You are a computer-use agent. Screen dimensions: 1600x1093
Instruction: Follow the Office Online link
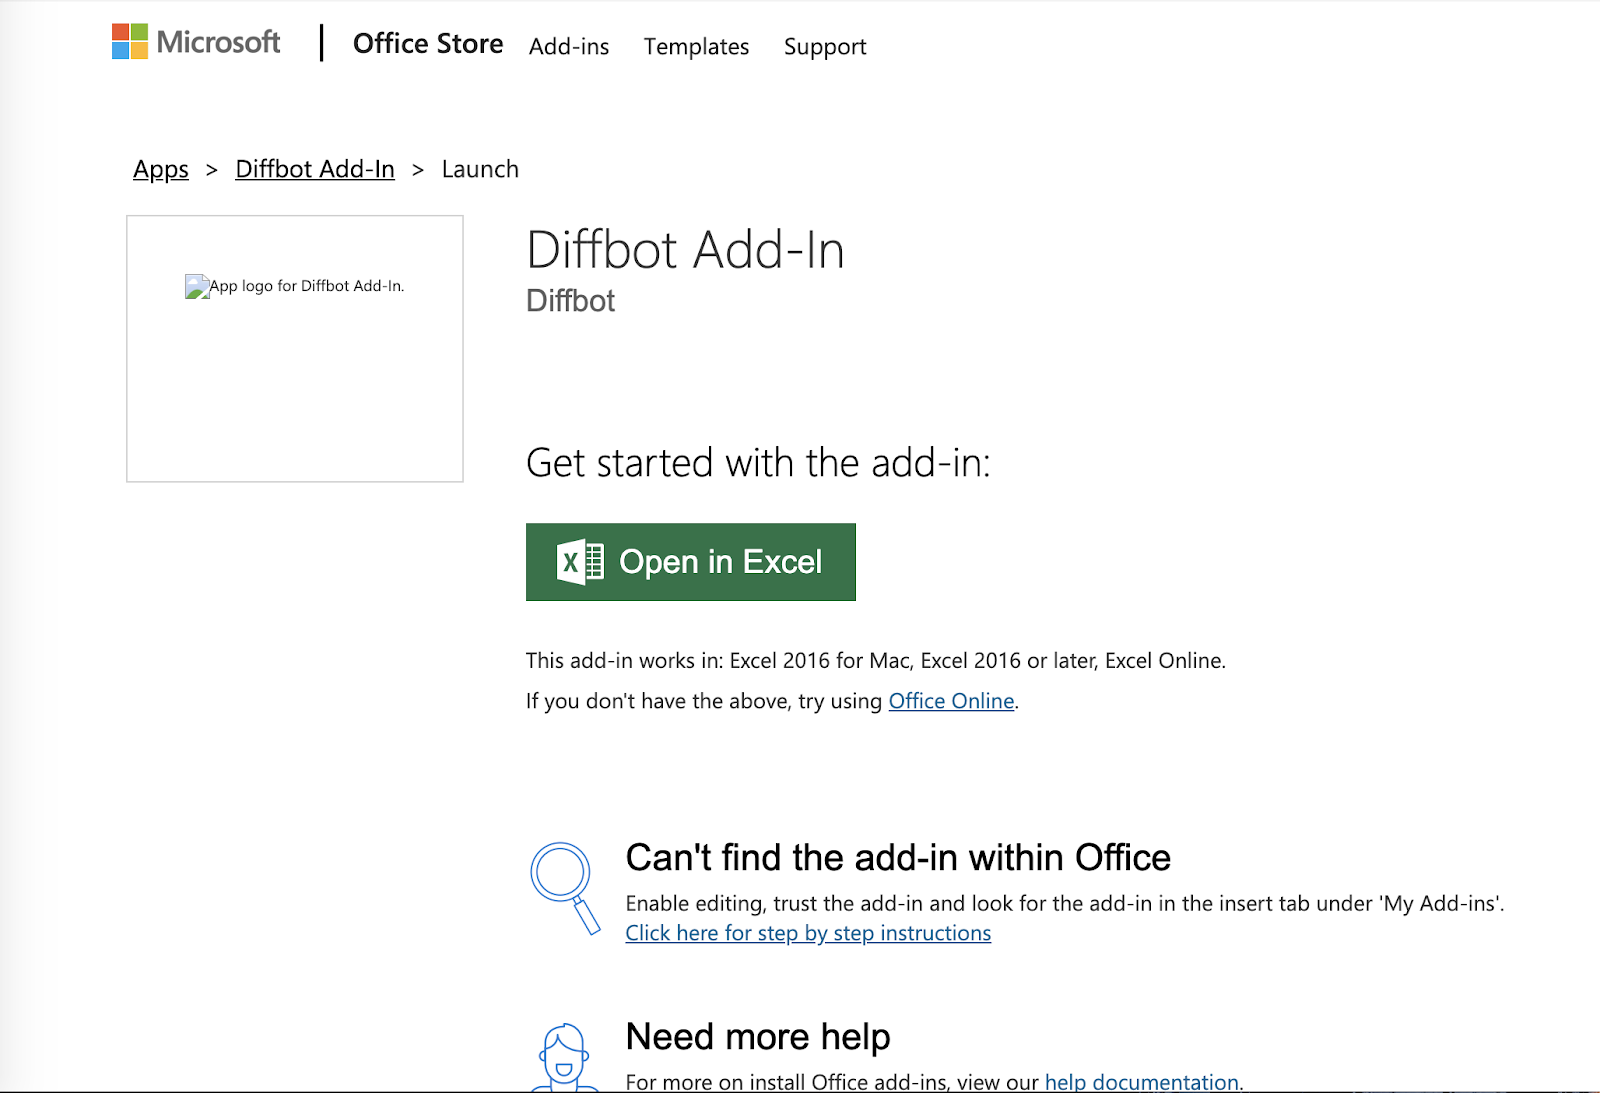pyautogui.click(x=951, y=701)
